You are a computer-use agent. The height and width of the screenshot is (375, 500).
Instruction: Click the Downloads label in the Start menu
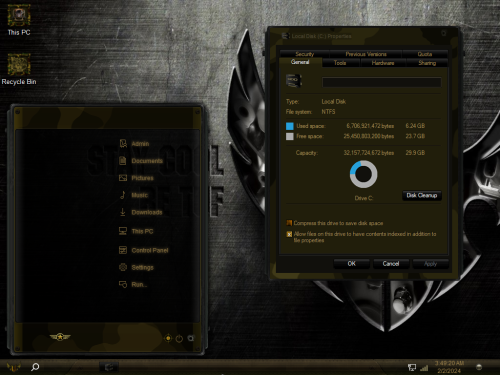click(x=147, y=212)
